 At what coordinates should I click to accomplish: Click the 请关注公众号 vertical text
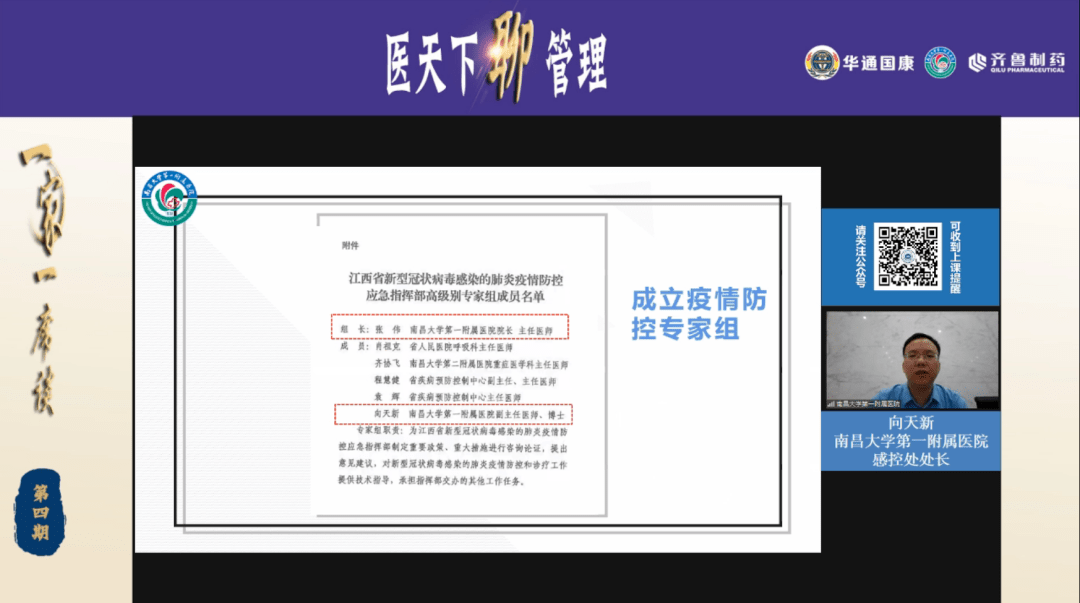(860, 256)
